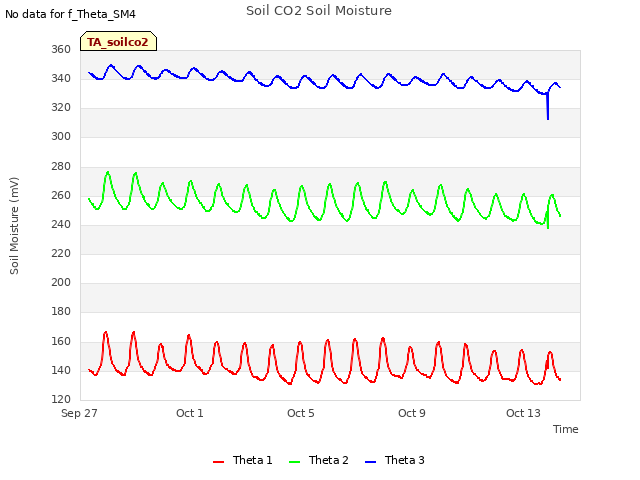Click the Sep 27 x-axis tick label
640x480 pixels.
coord(79,413)
